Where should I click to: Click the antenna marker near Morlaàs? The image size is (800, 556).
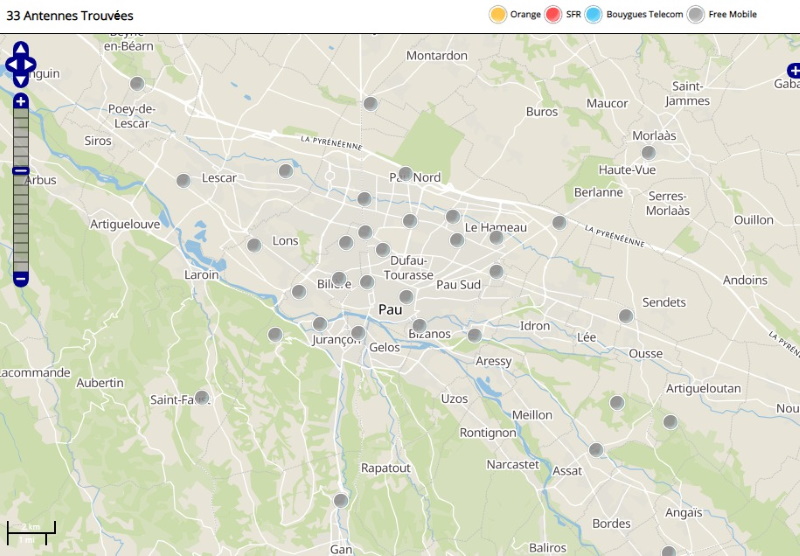pyautogui.click(x=648, y=153)
